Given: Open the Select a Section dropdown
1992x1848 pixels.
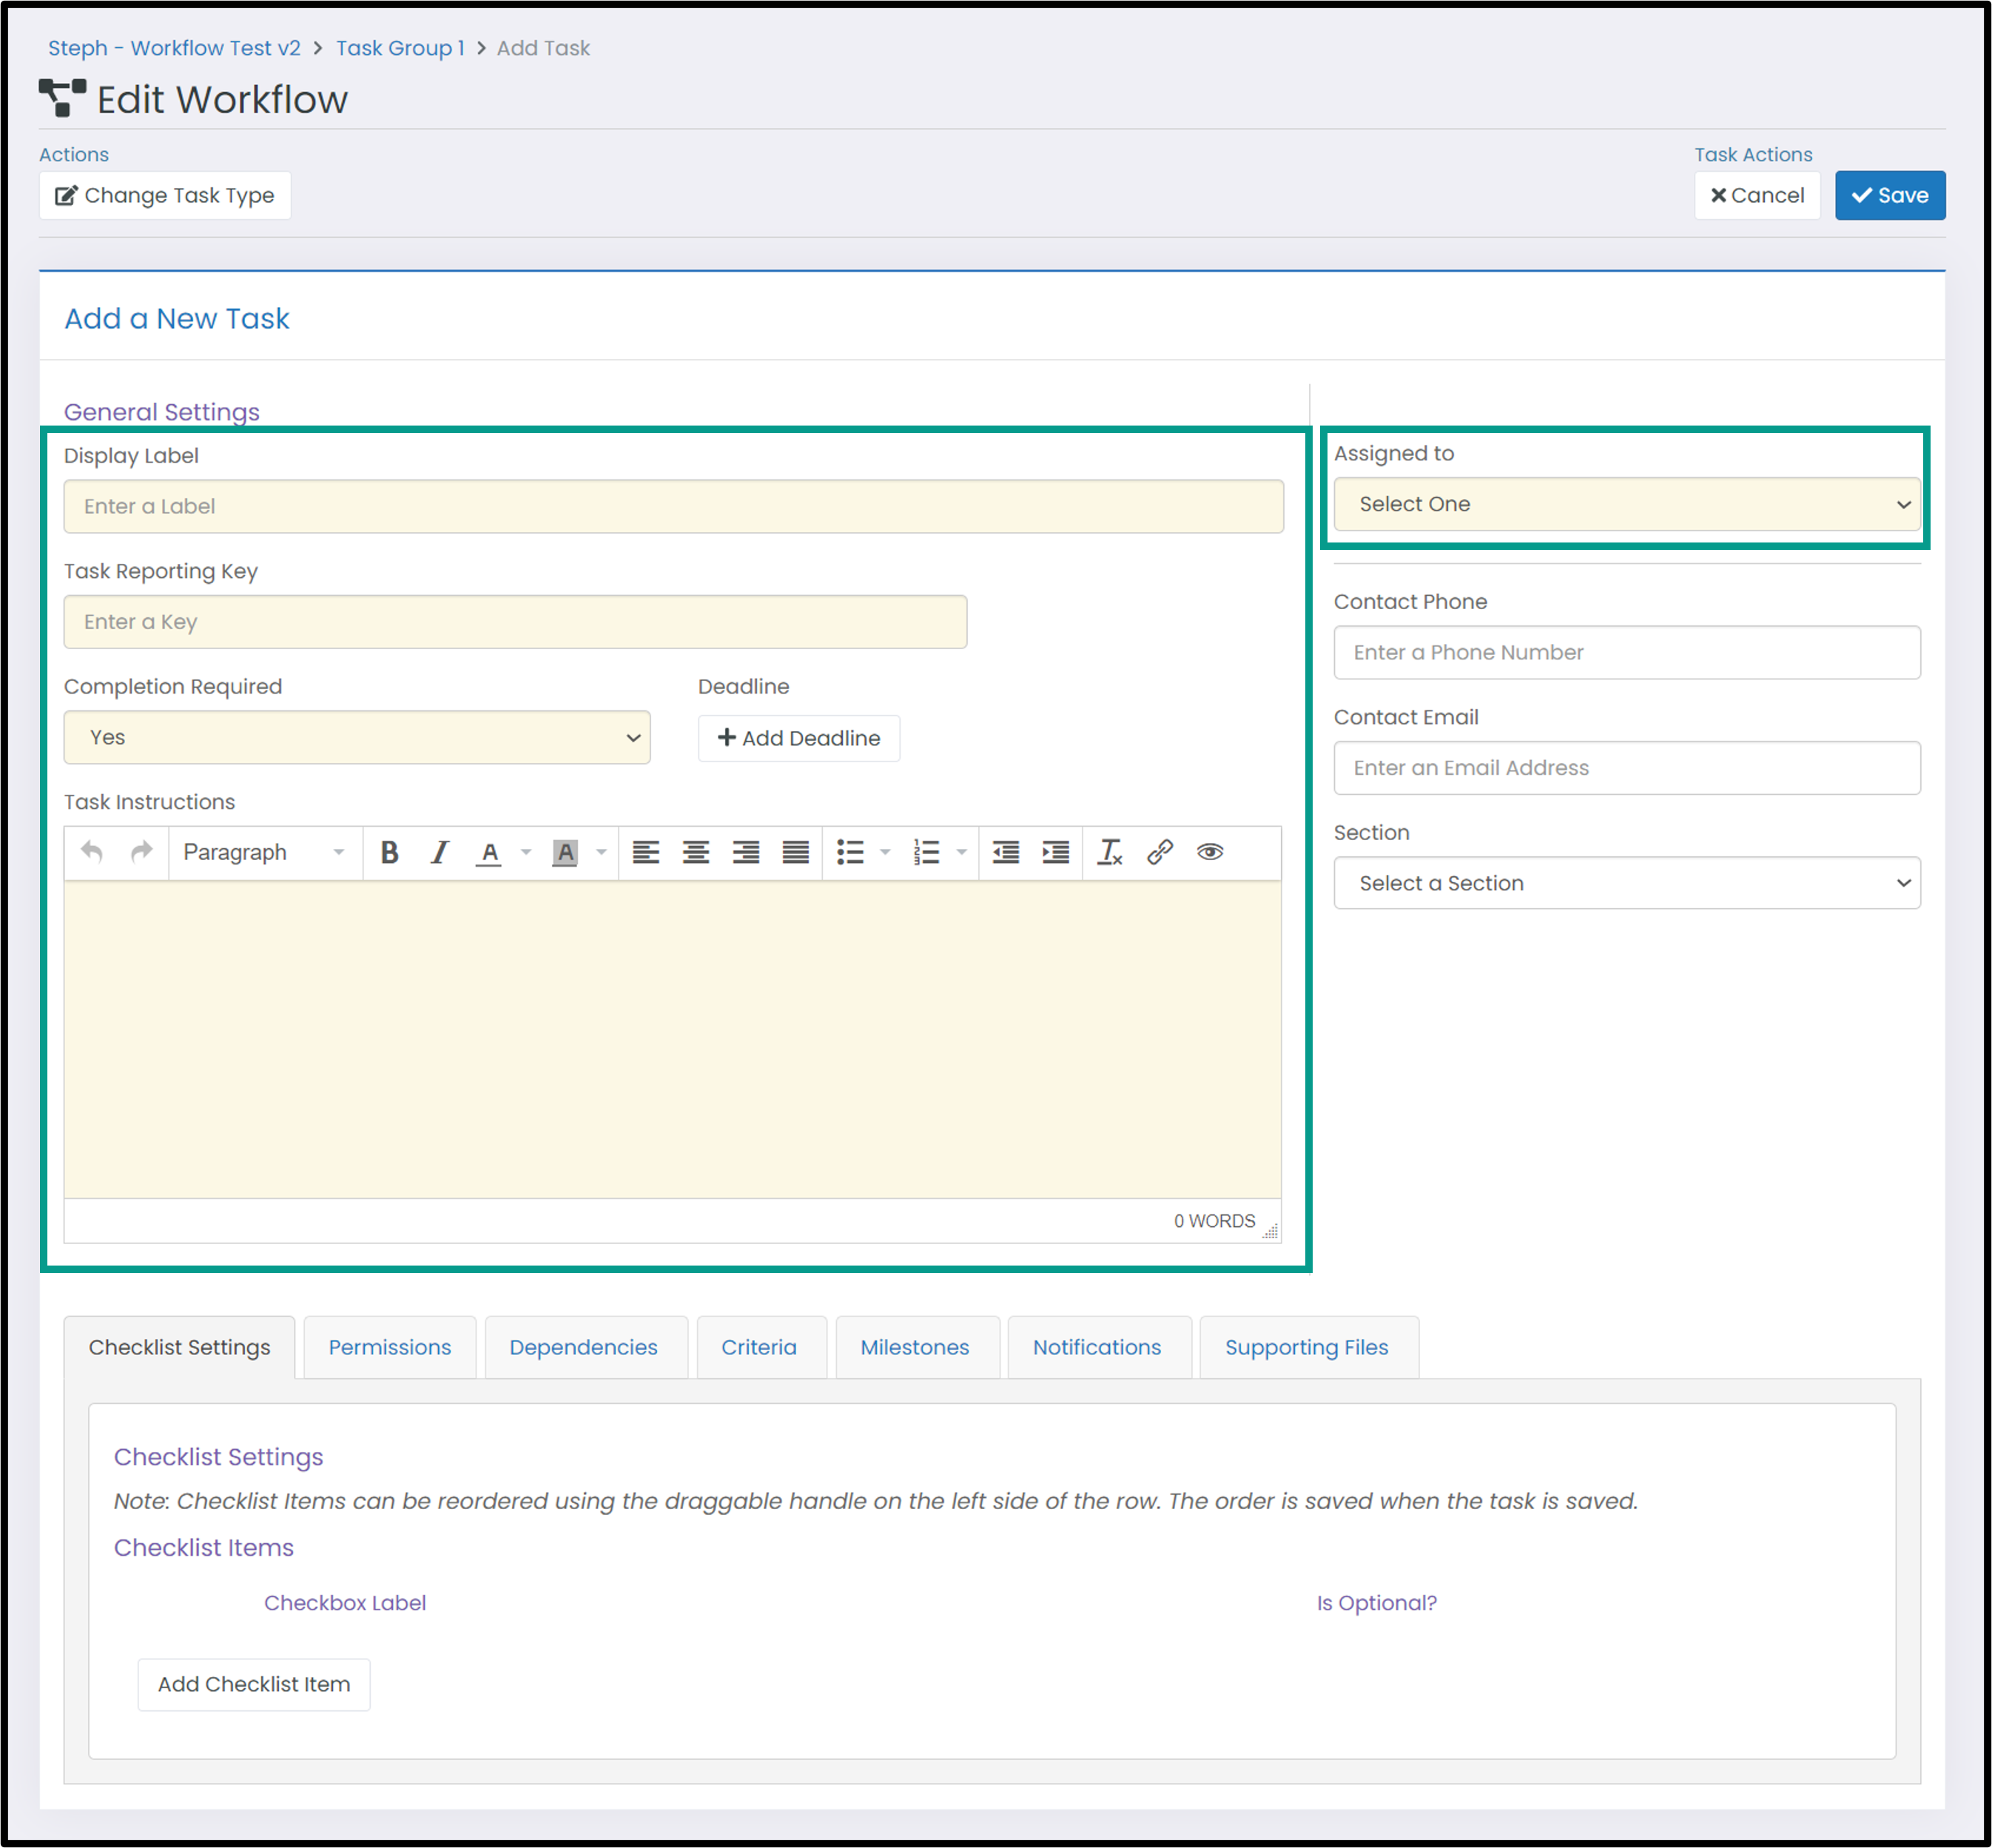Looking at the screenshot, I should click(x=1627, y=883).
